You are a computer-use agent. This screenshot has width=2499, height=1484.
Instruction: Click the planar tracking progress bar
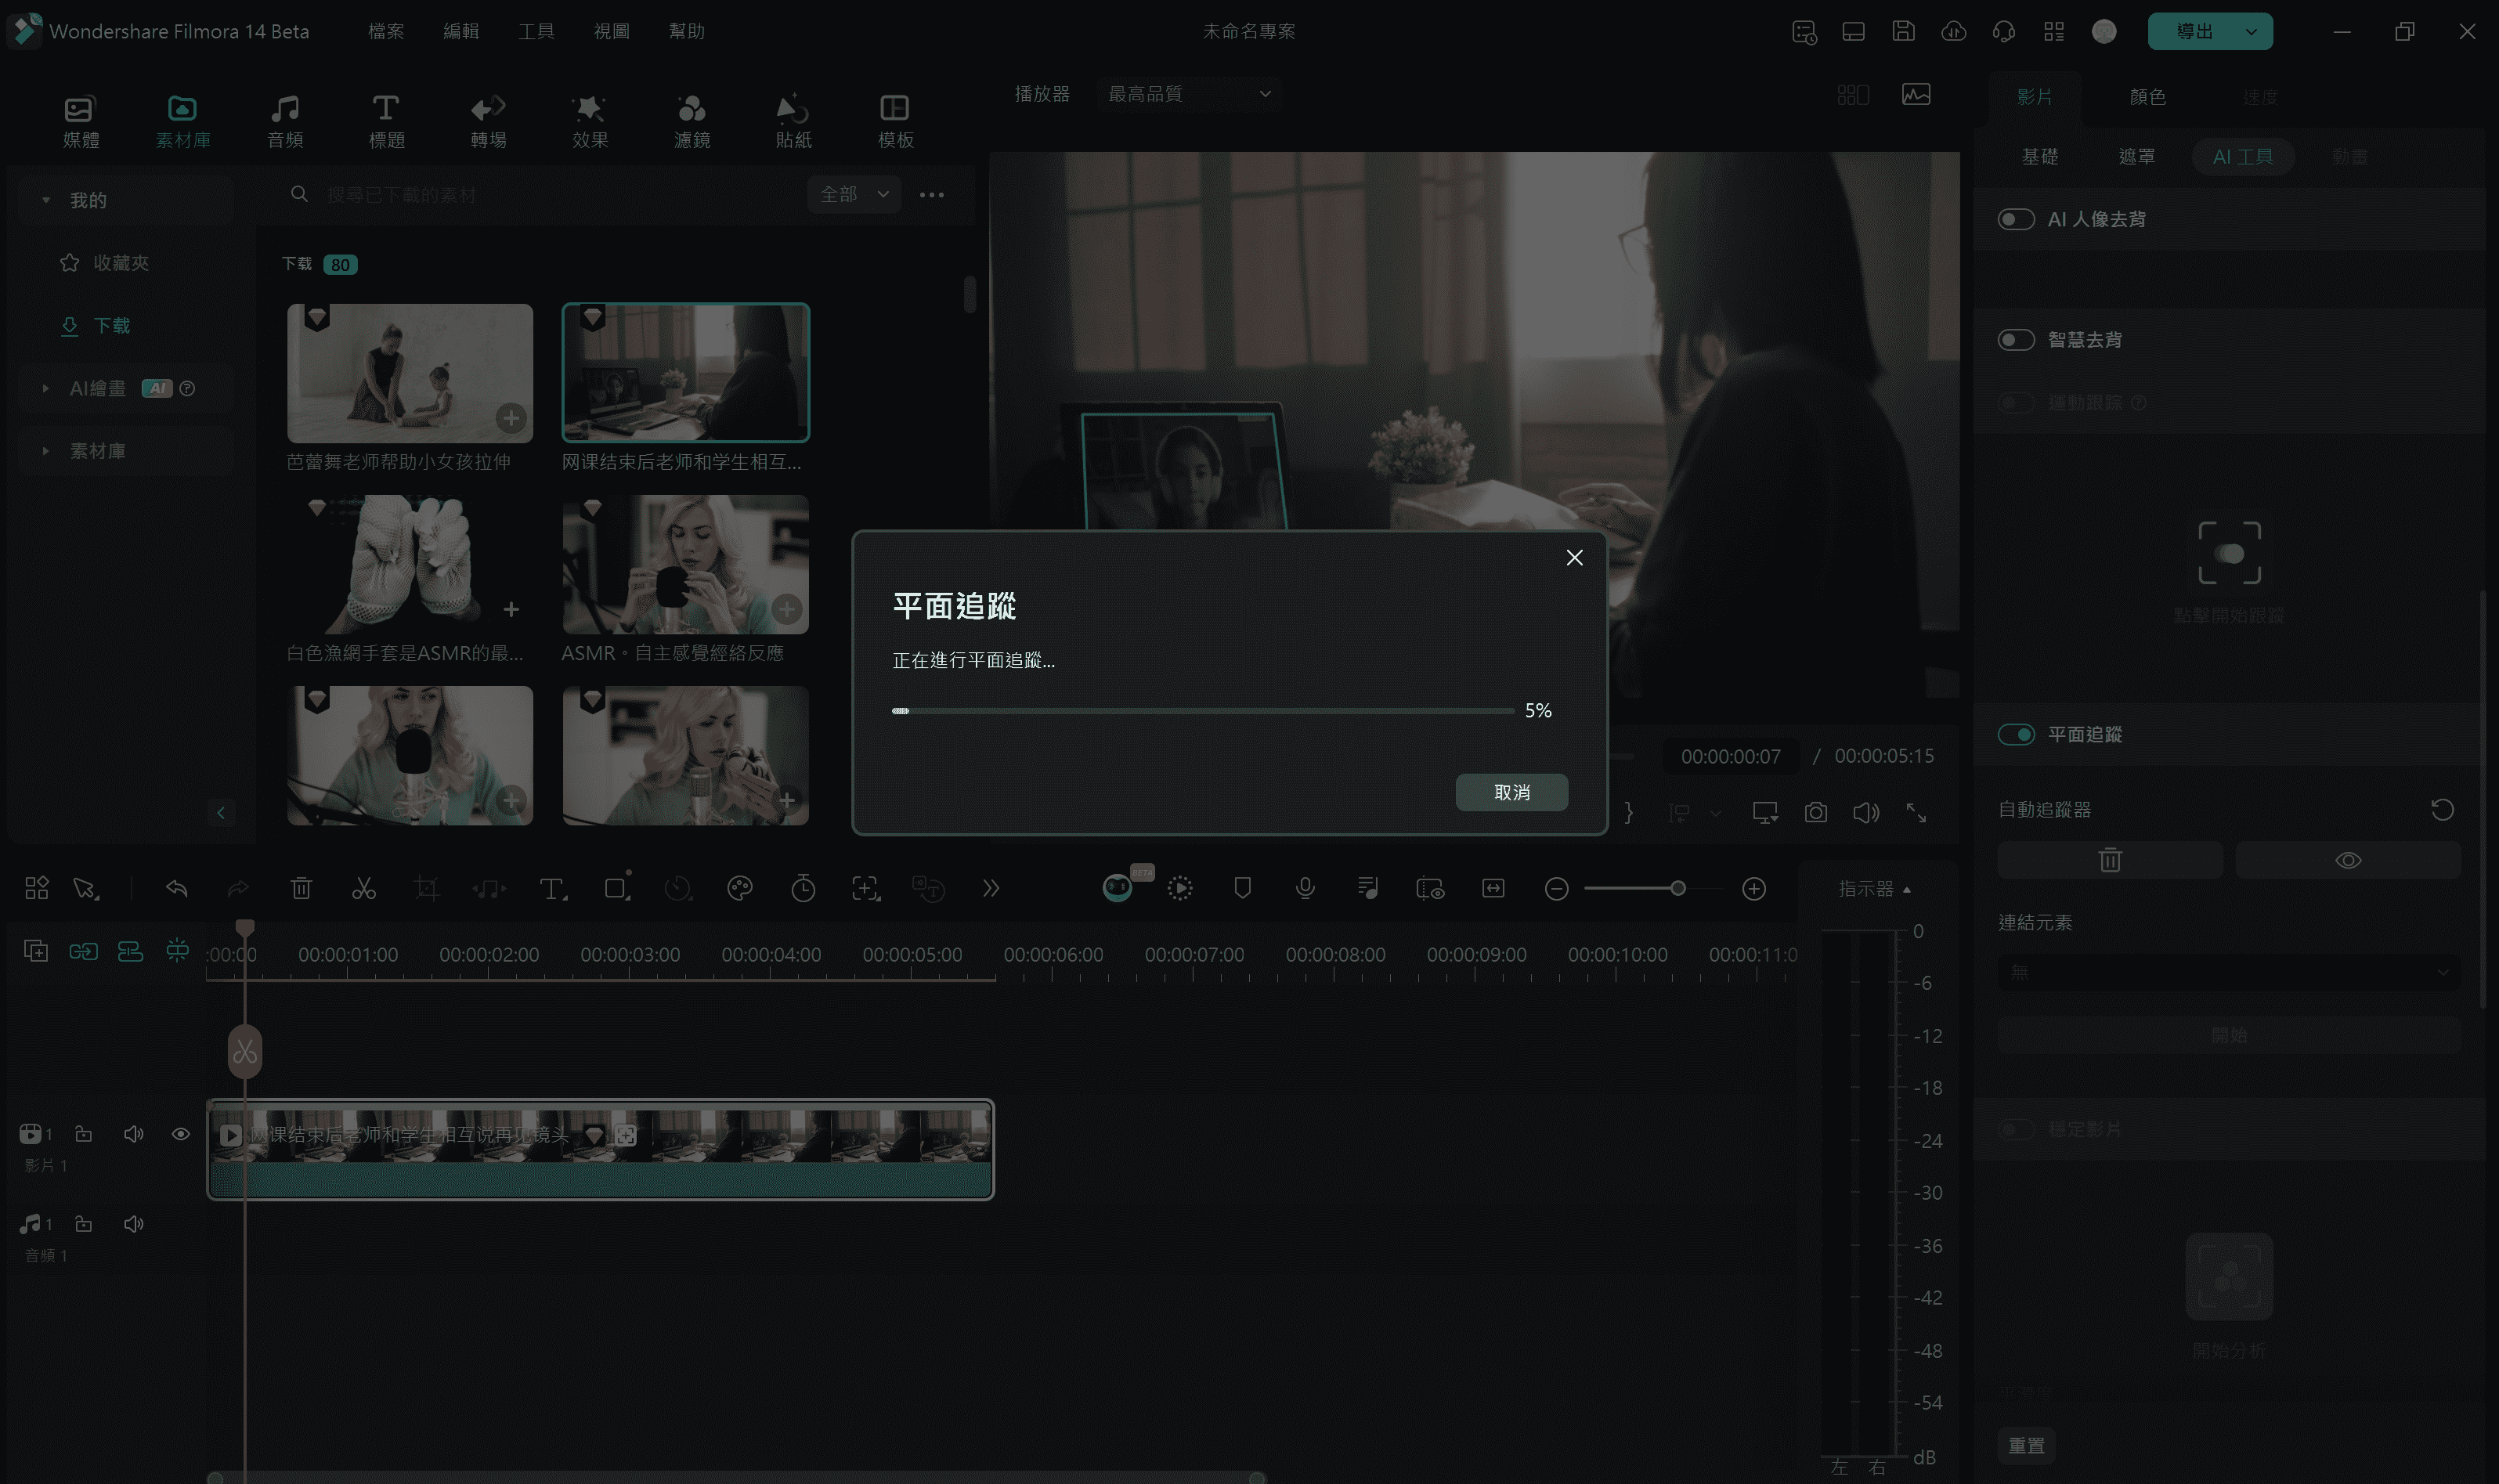click(x=1203, y=711)
